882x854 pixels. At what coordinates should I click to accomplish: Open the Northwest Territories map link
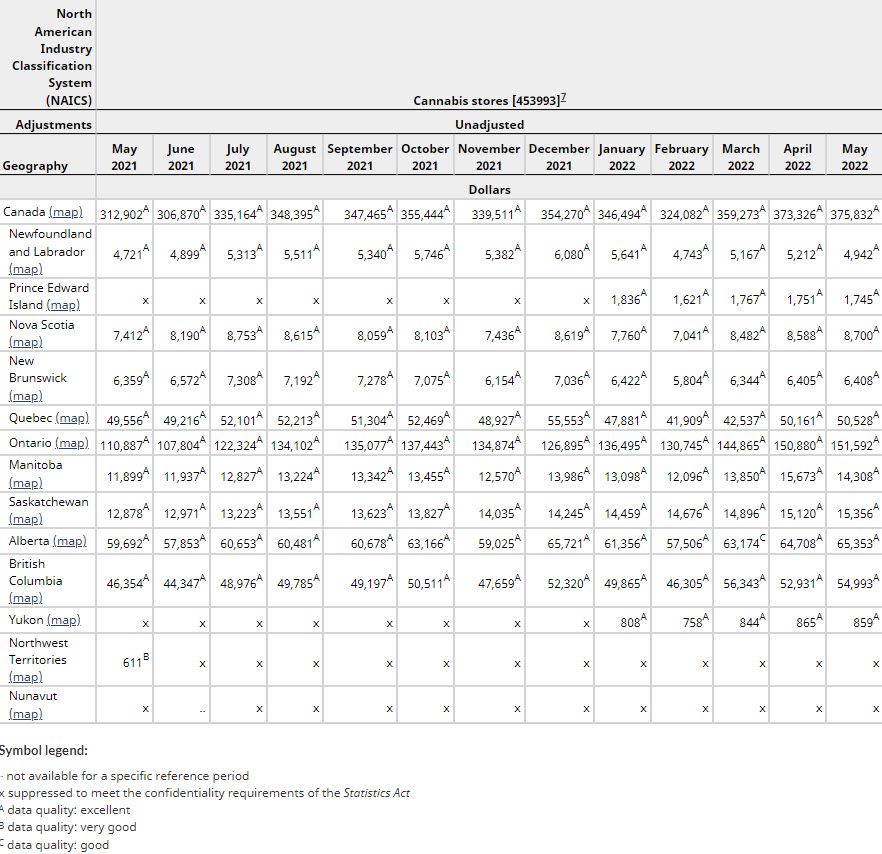pos(25,677)
